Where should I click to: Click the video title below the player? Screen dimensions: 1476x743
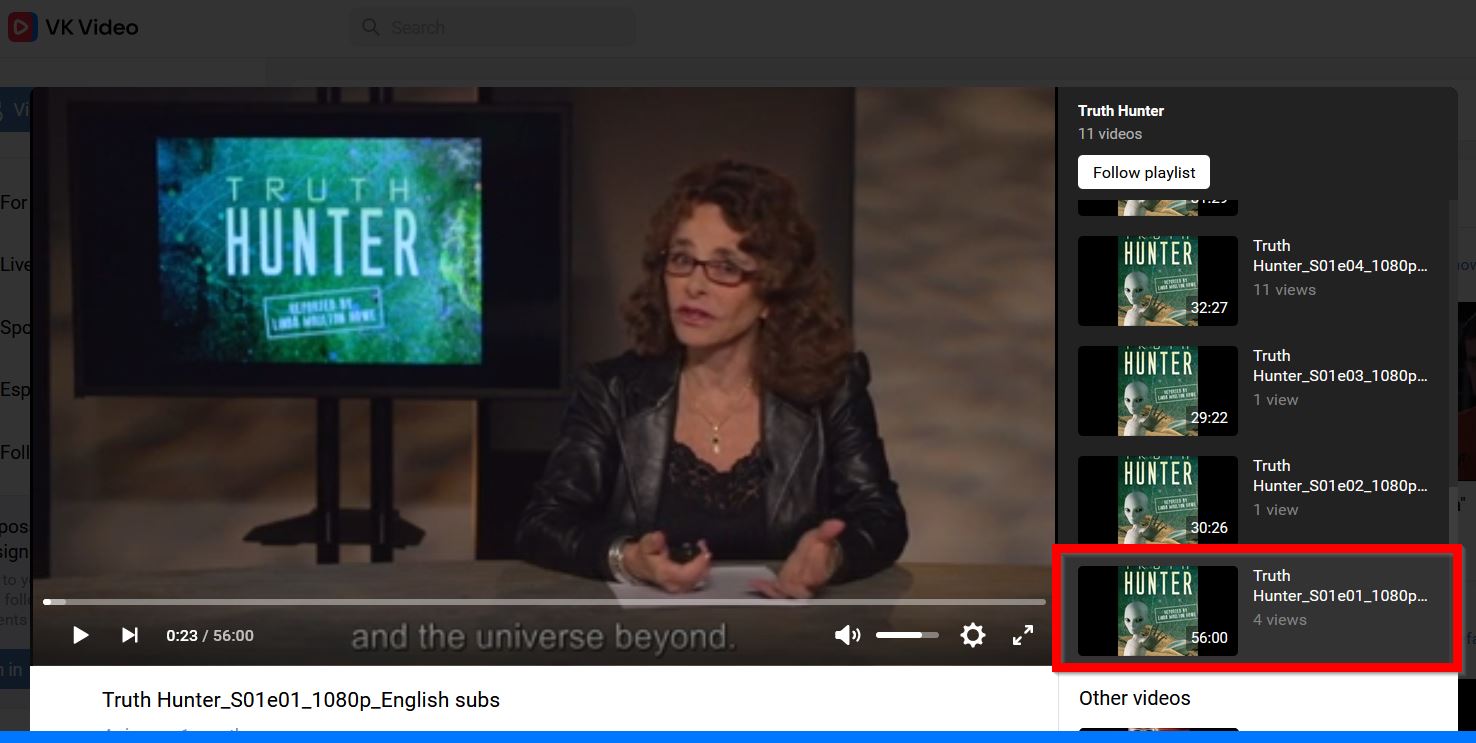coord(301,700)
